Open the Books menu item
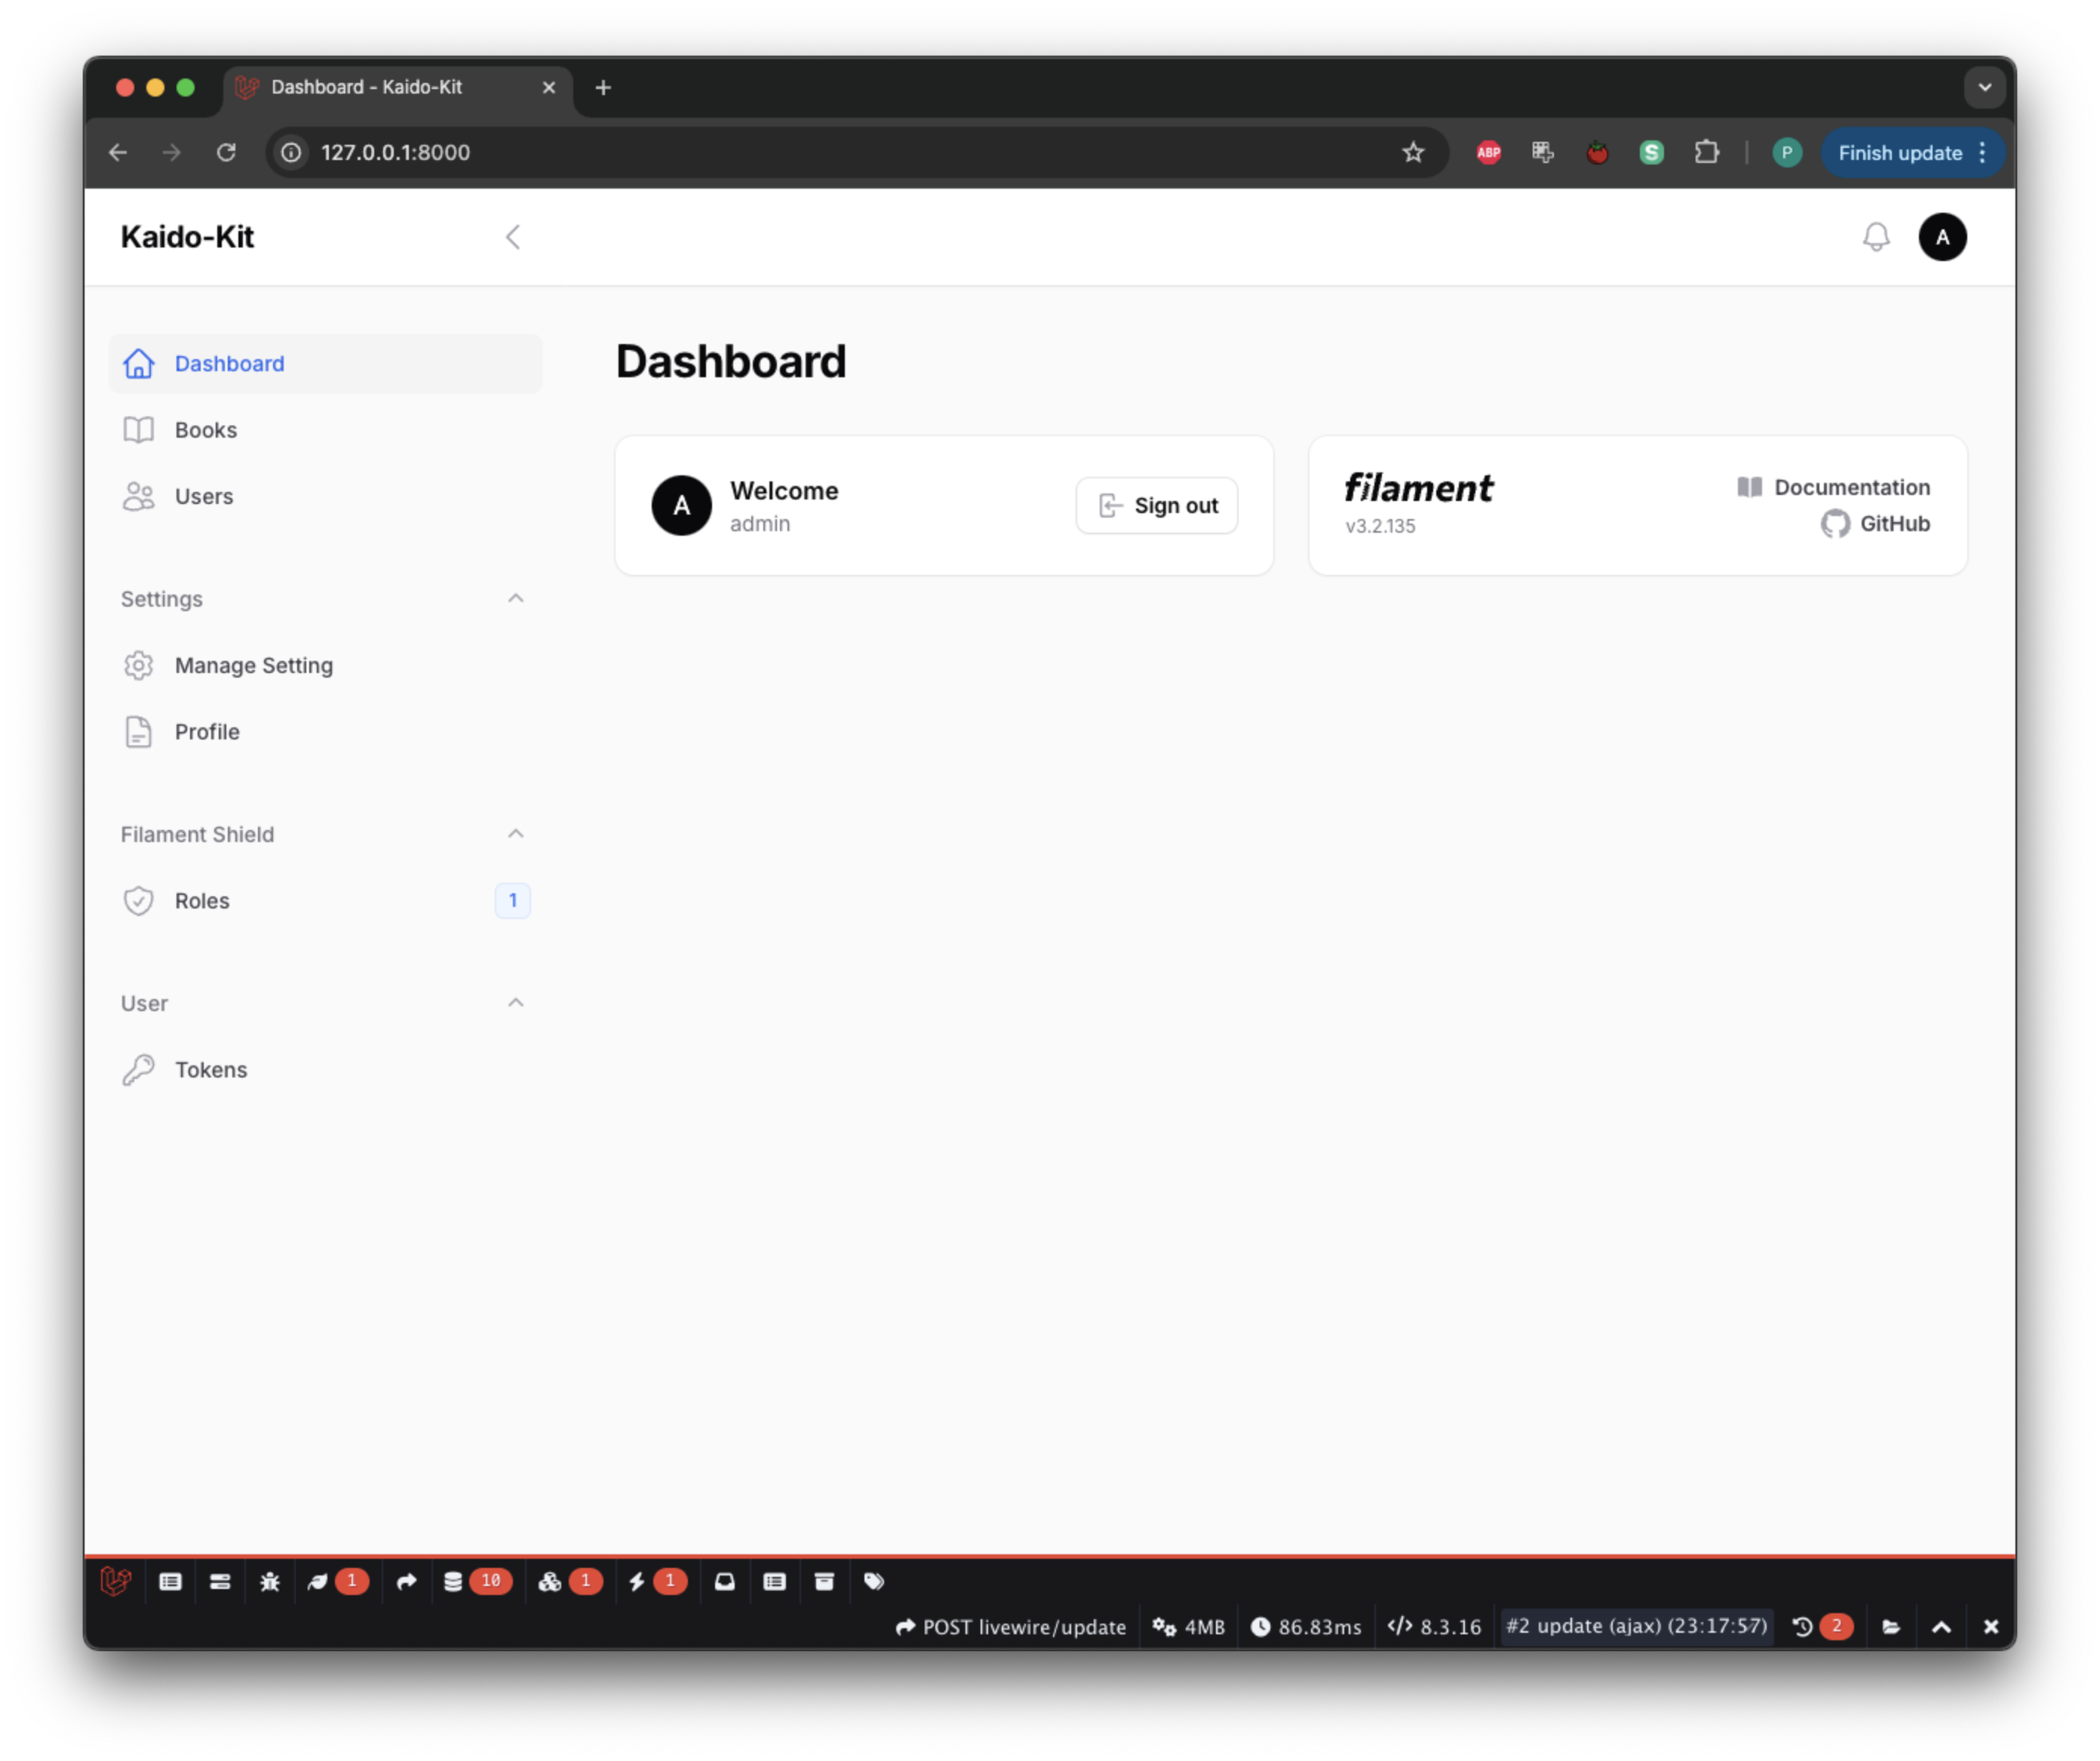 [206, 430]
